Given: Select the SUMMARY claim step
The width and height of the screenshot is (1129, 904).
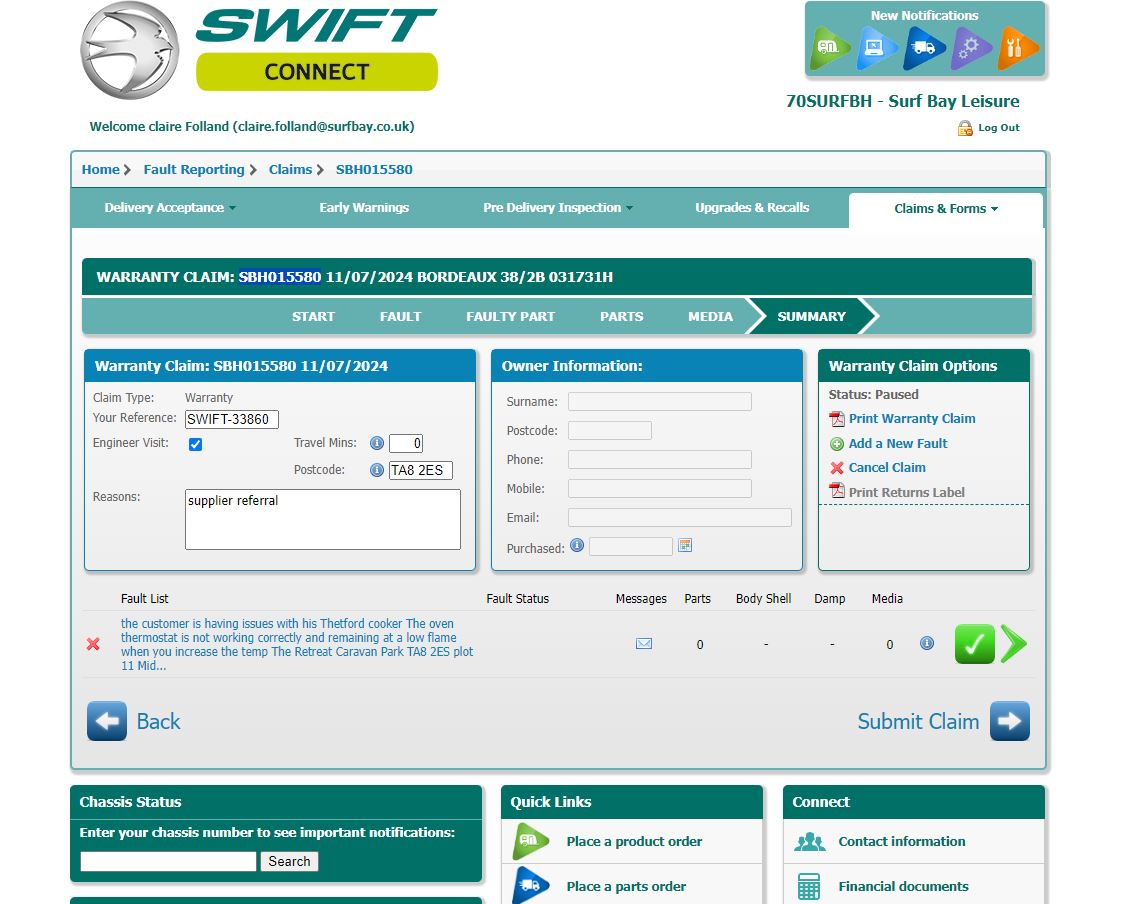Looking at the screenshot, I should (x=811, y=317).
